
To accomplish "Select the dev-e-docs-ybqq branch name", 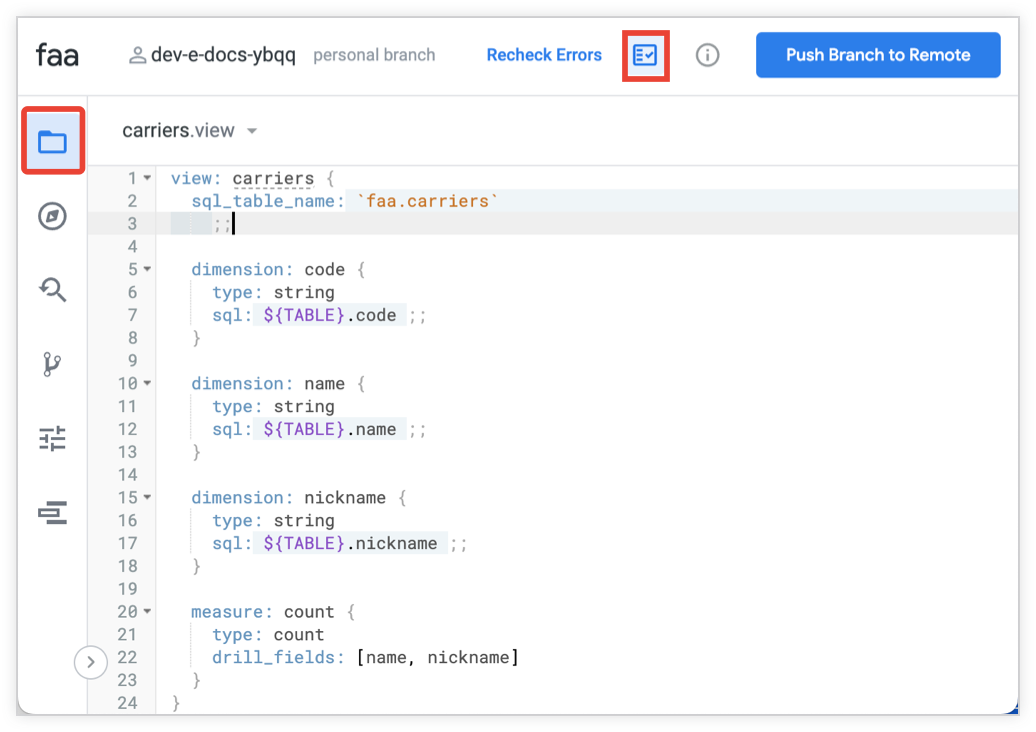I will [223, 55].
